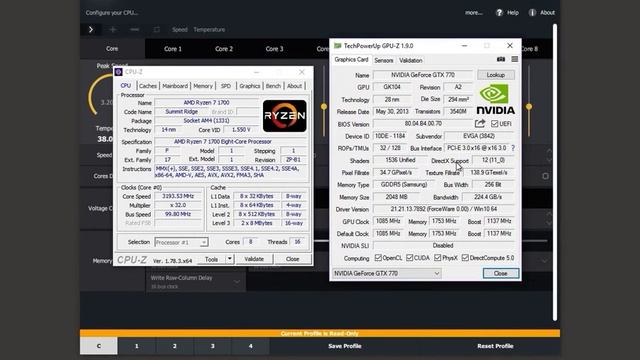This screenshot has width=640, height=360.
Task: Toggle the PhysX checkbox
Action: 438,258
